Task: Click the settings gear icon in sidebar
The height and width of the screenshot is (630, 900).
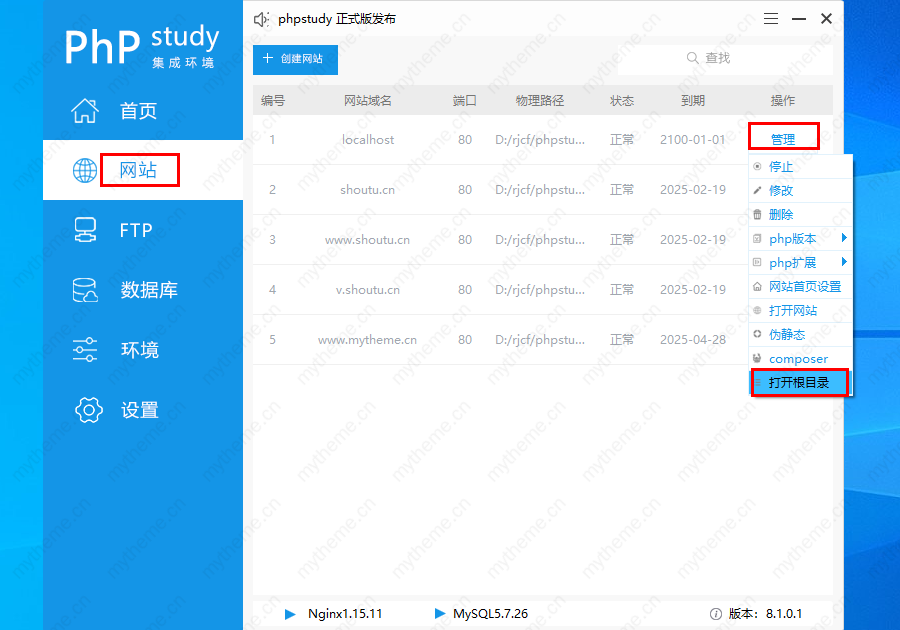Action: click(88, 410)
